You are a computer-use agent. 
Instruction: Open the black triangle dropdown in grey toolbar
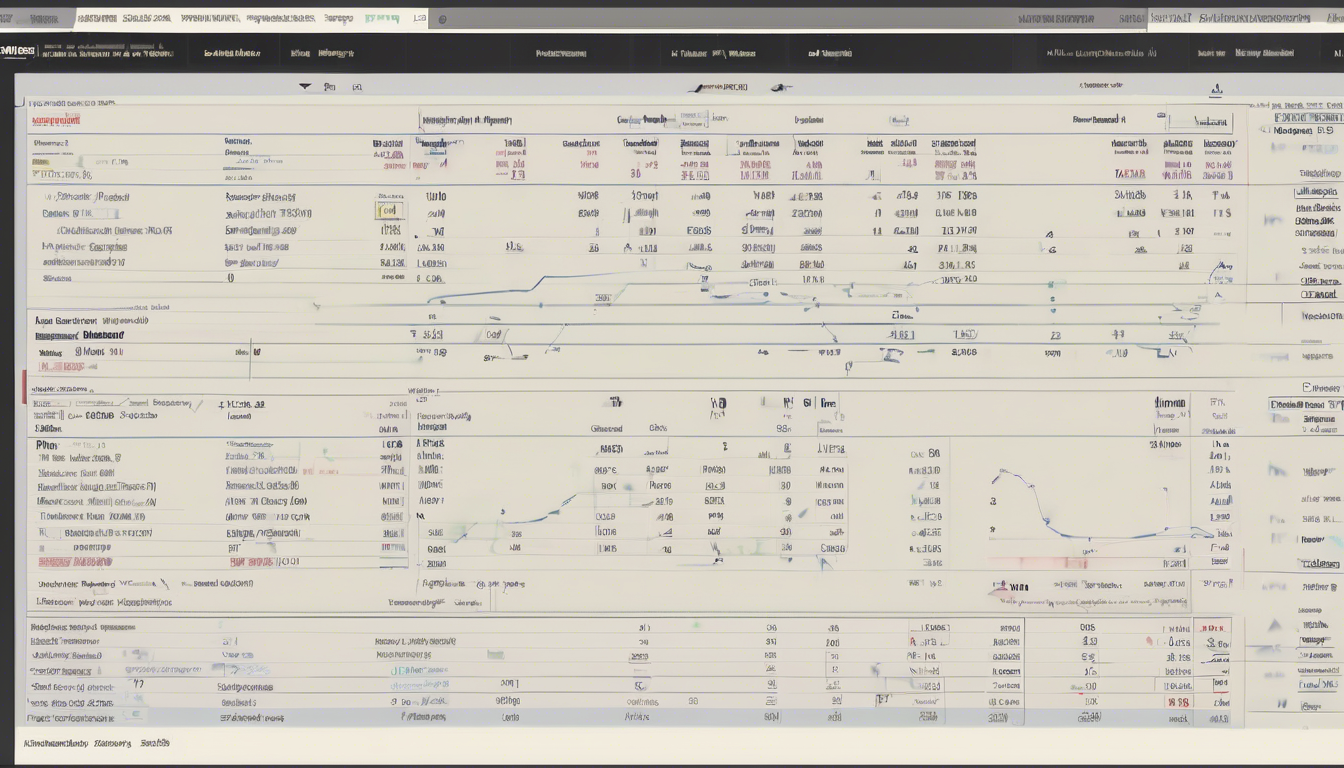305,87
